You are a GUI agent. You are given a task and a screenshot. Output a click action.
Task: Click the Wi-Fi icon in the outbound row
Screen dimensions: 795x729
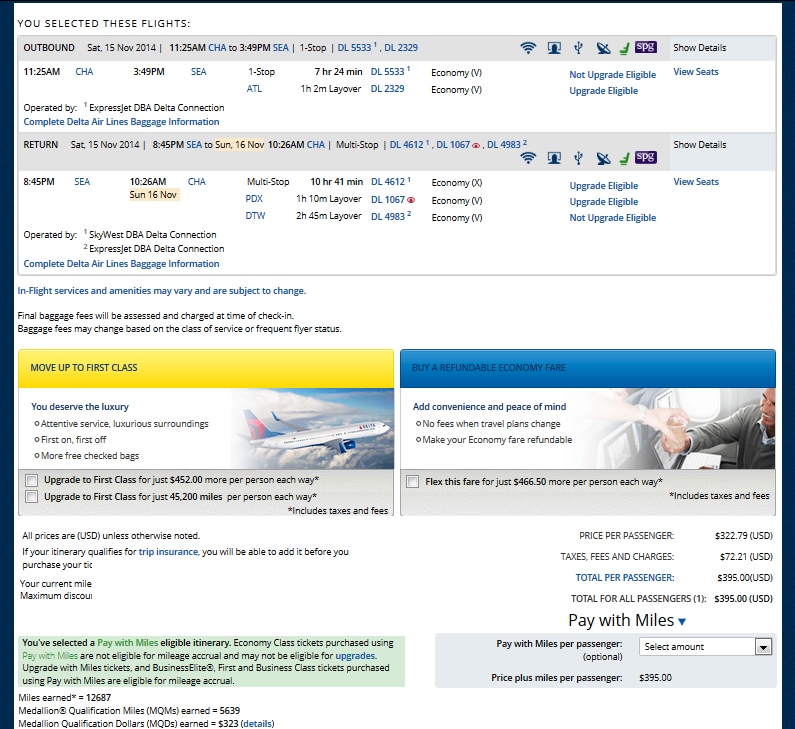528,47
